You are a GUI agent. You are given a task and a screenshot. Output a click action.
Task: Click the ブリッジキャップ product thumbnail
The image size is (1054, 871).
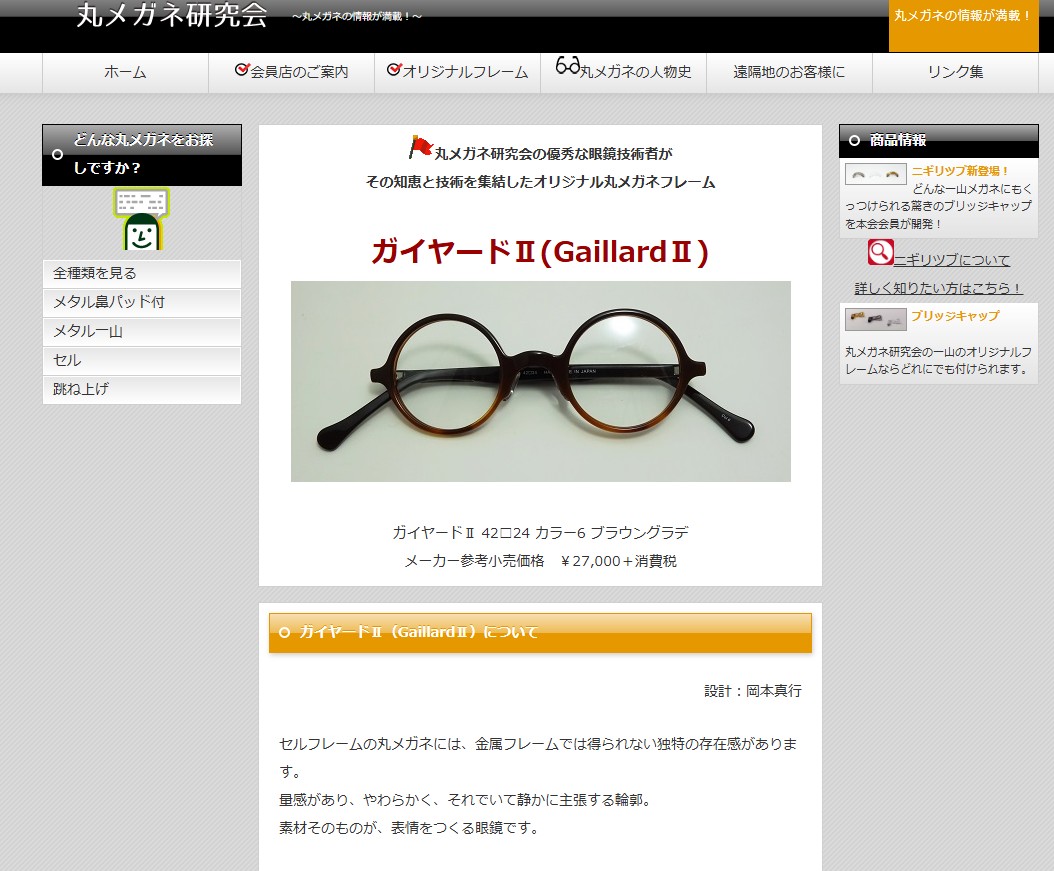click(875, 319)
